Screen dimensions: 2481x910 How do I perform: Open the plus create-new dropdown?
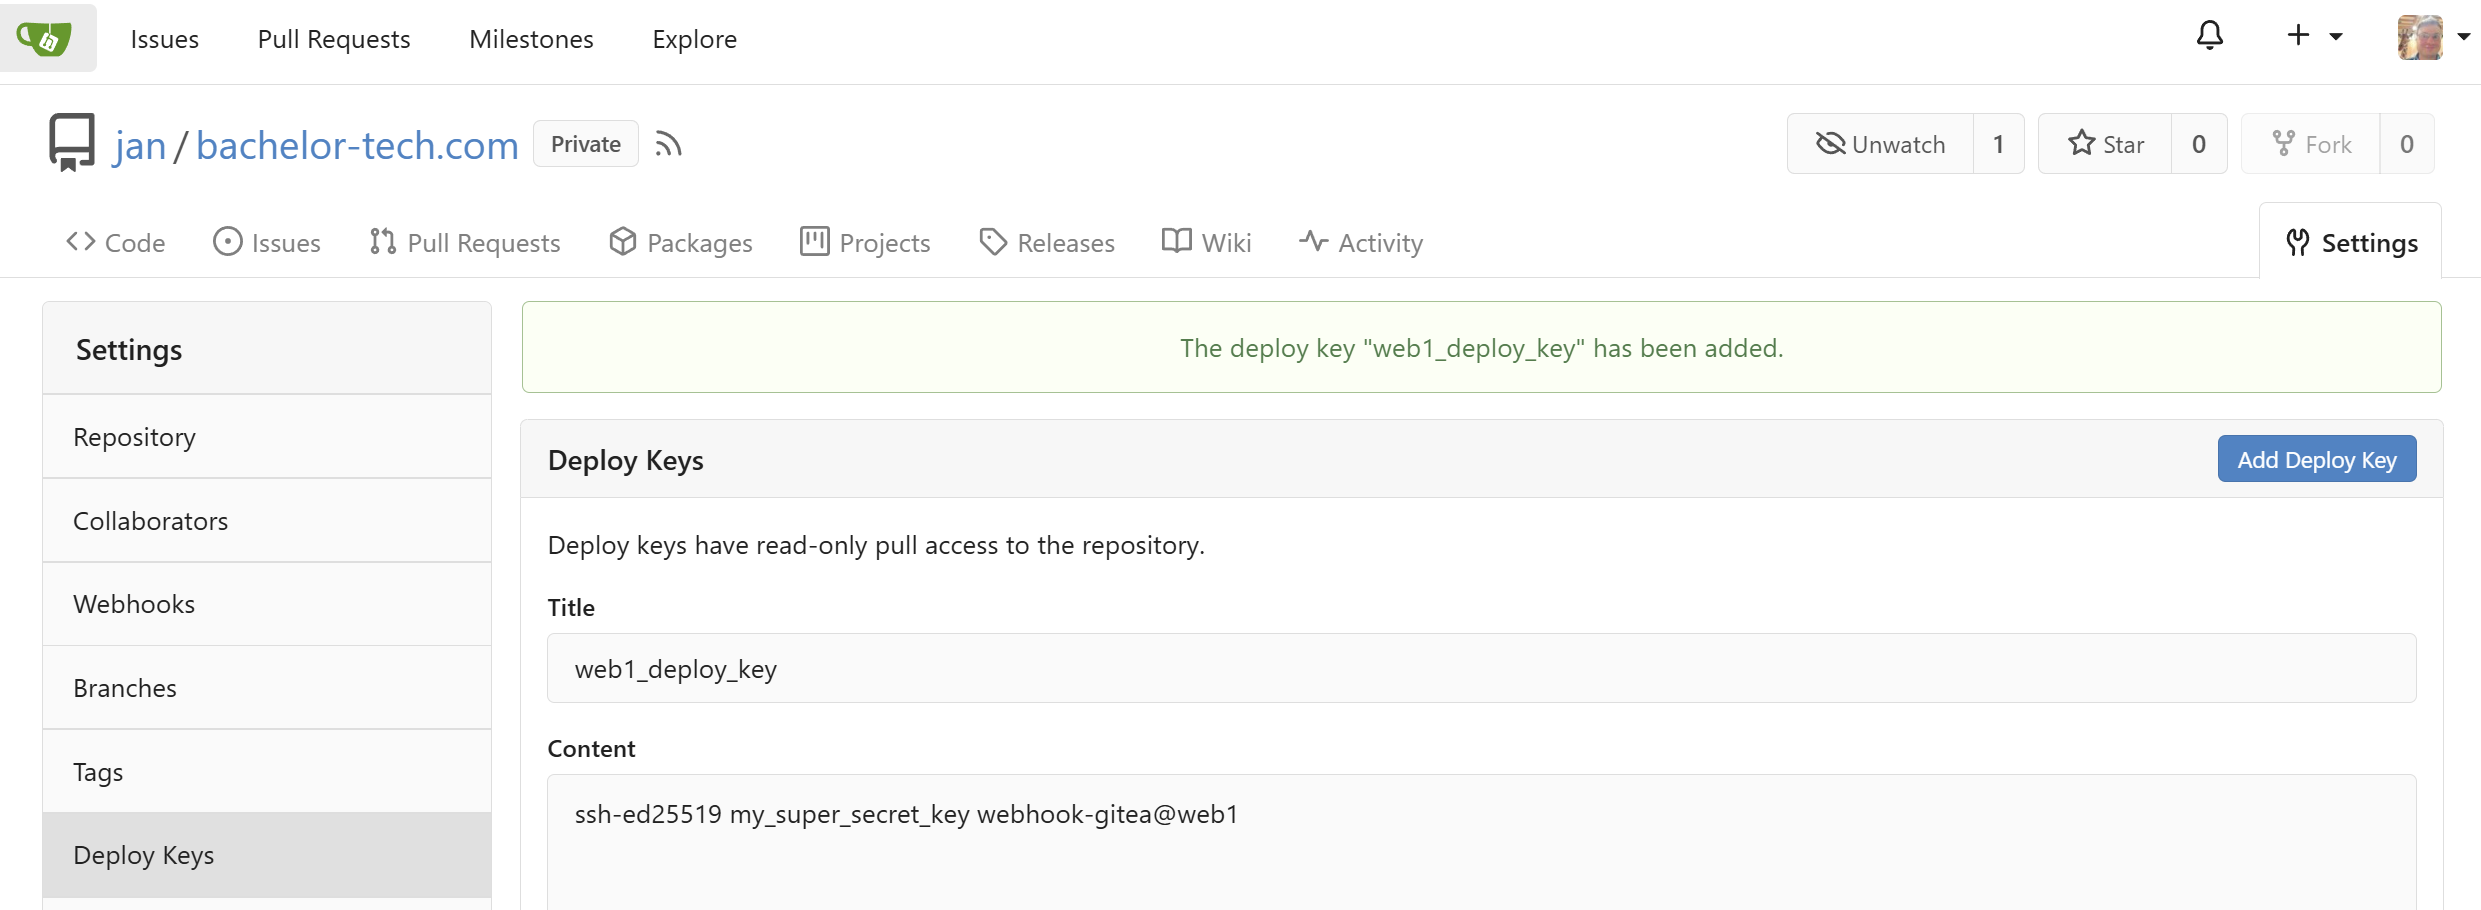click(x=2314, y=36)
